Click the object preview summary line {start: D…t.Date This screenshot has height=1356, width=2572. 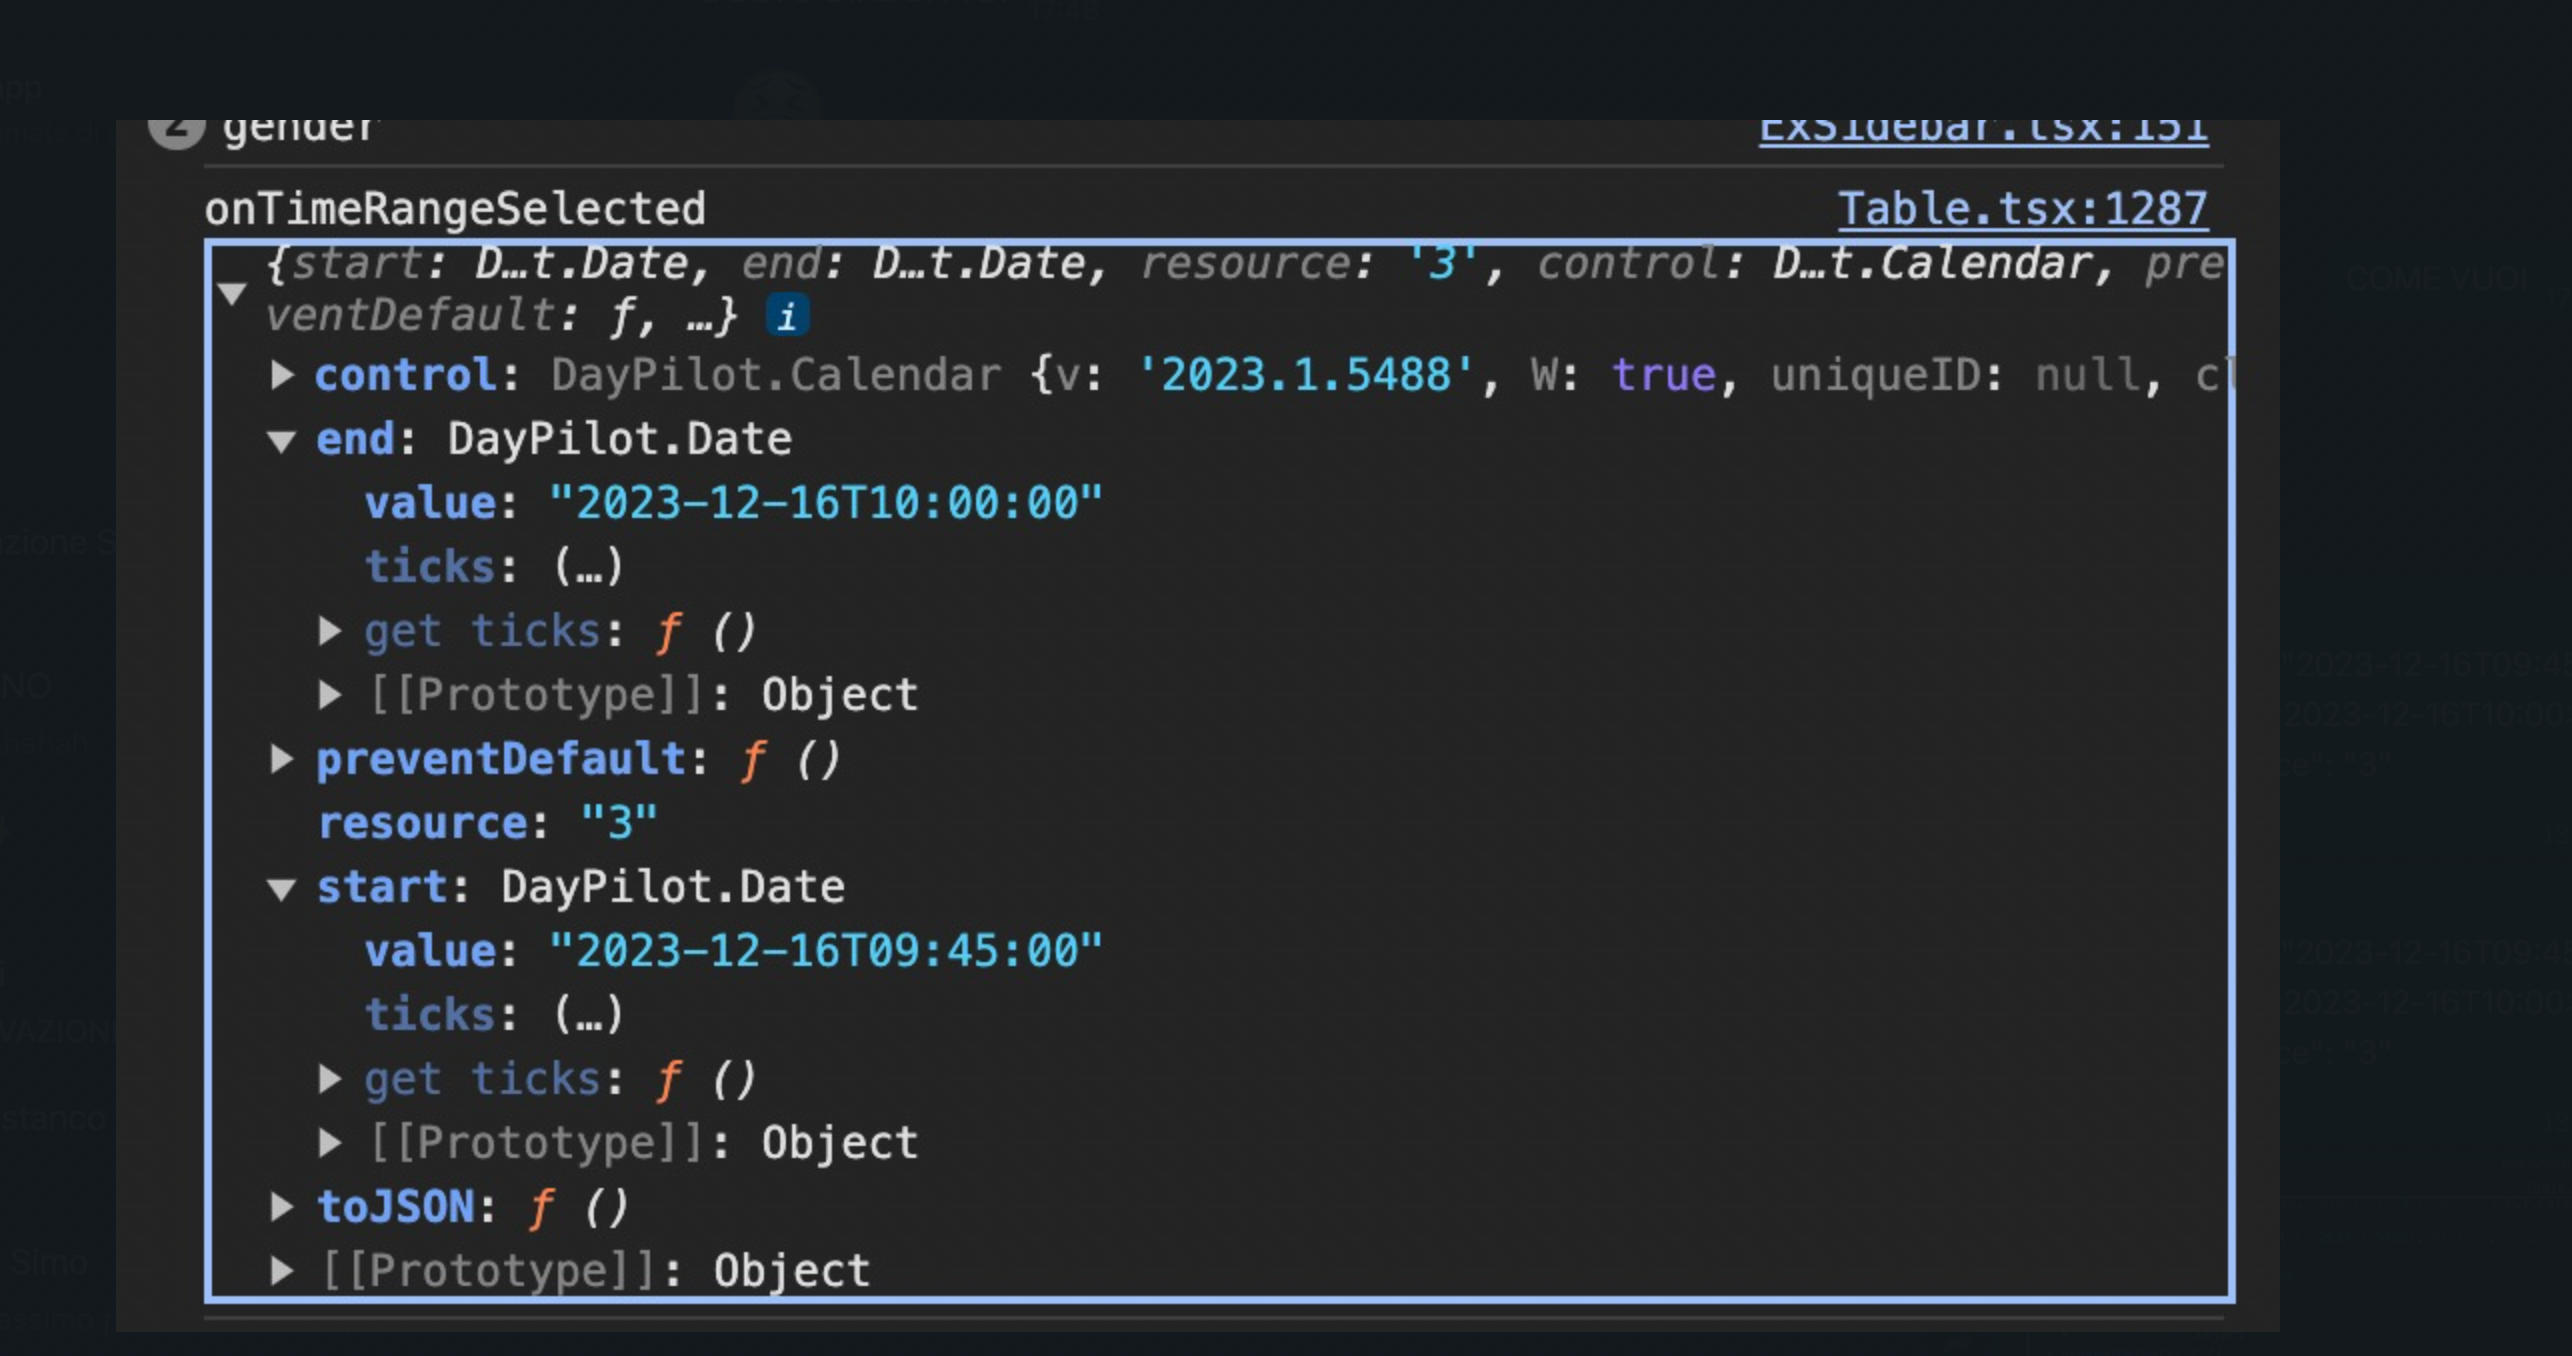click(1245, 290)
